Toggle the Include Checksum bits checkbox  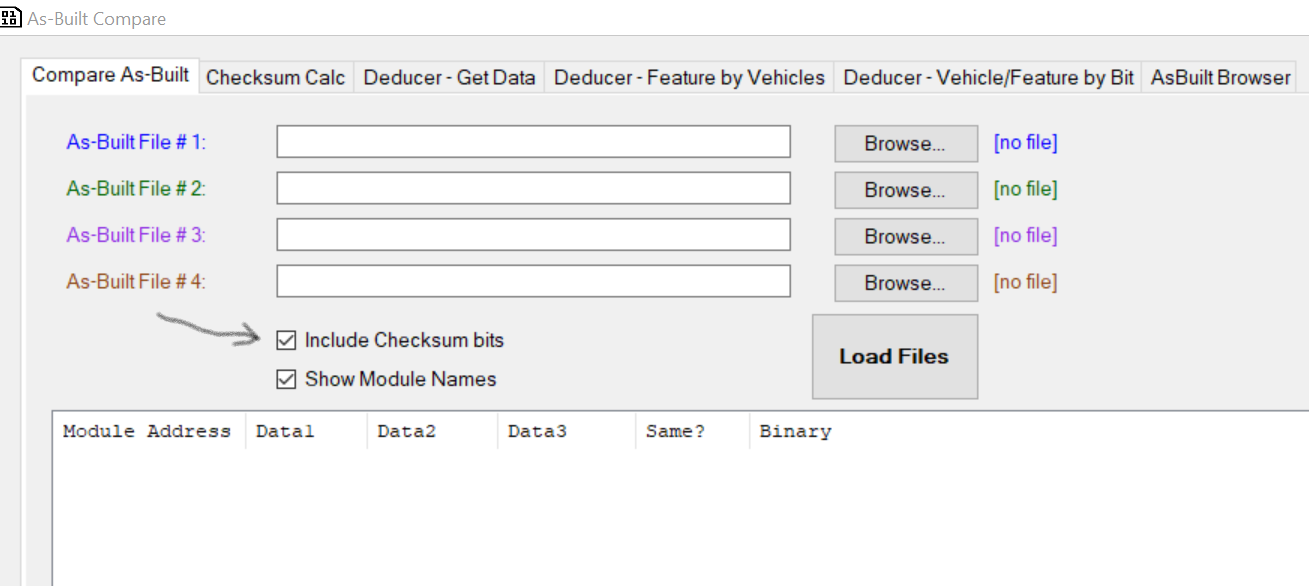coord(286,341)
